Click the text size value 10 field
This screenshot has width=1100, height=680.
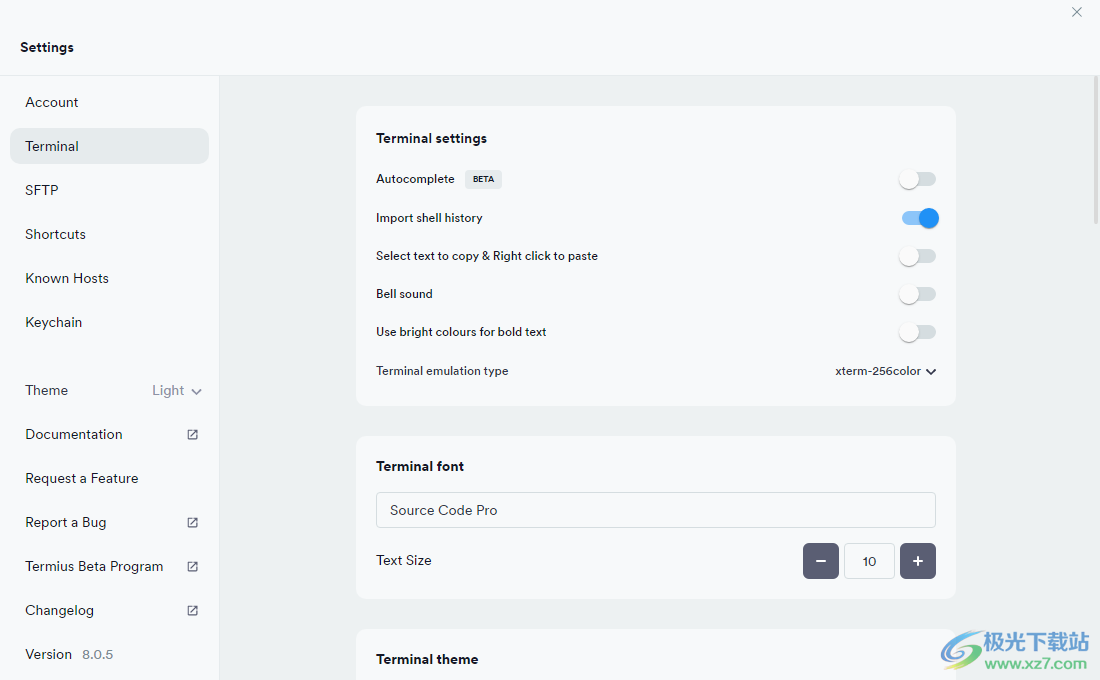tap(869, 561)
